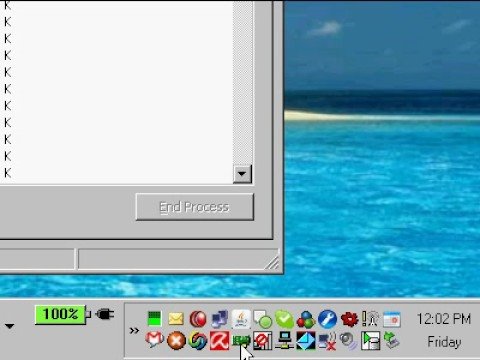Click the green play-arrow window tray icon

(370, 341)
